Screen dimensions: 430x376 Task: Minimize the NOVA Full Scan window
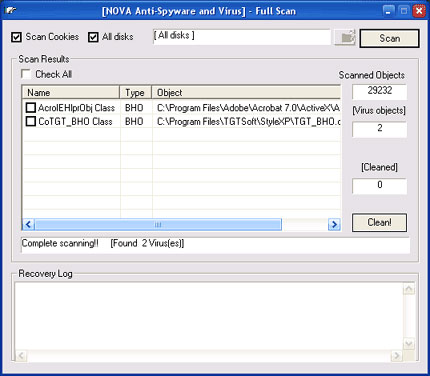tap(388, 11)
